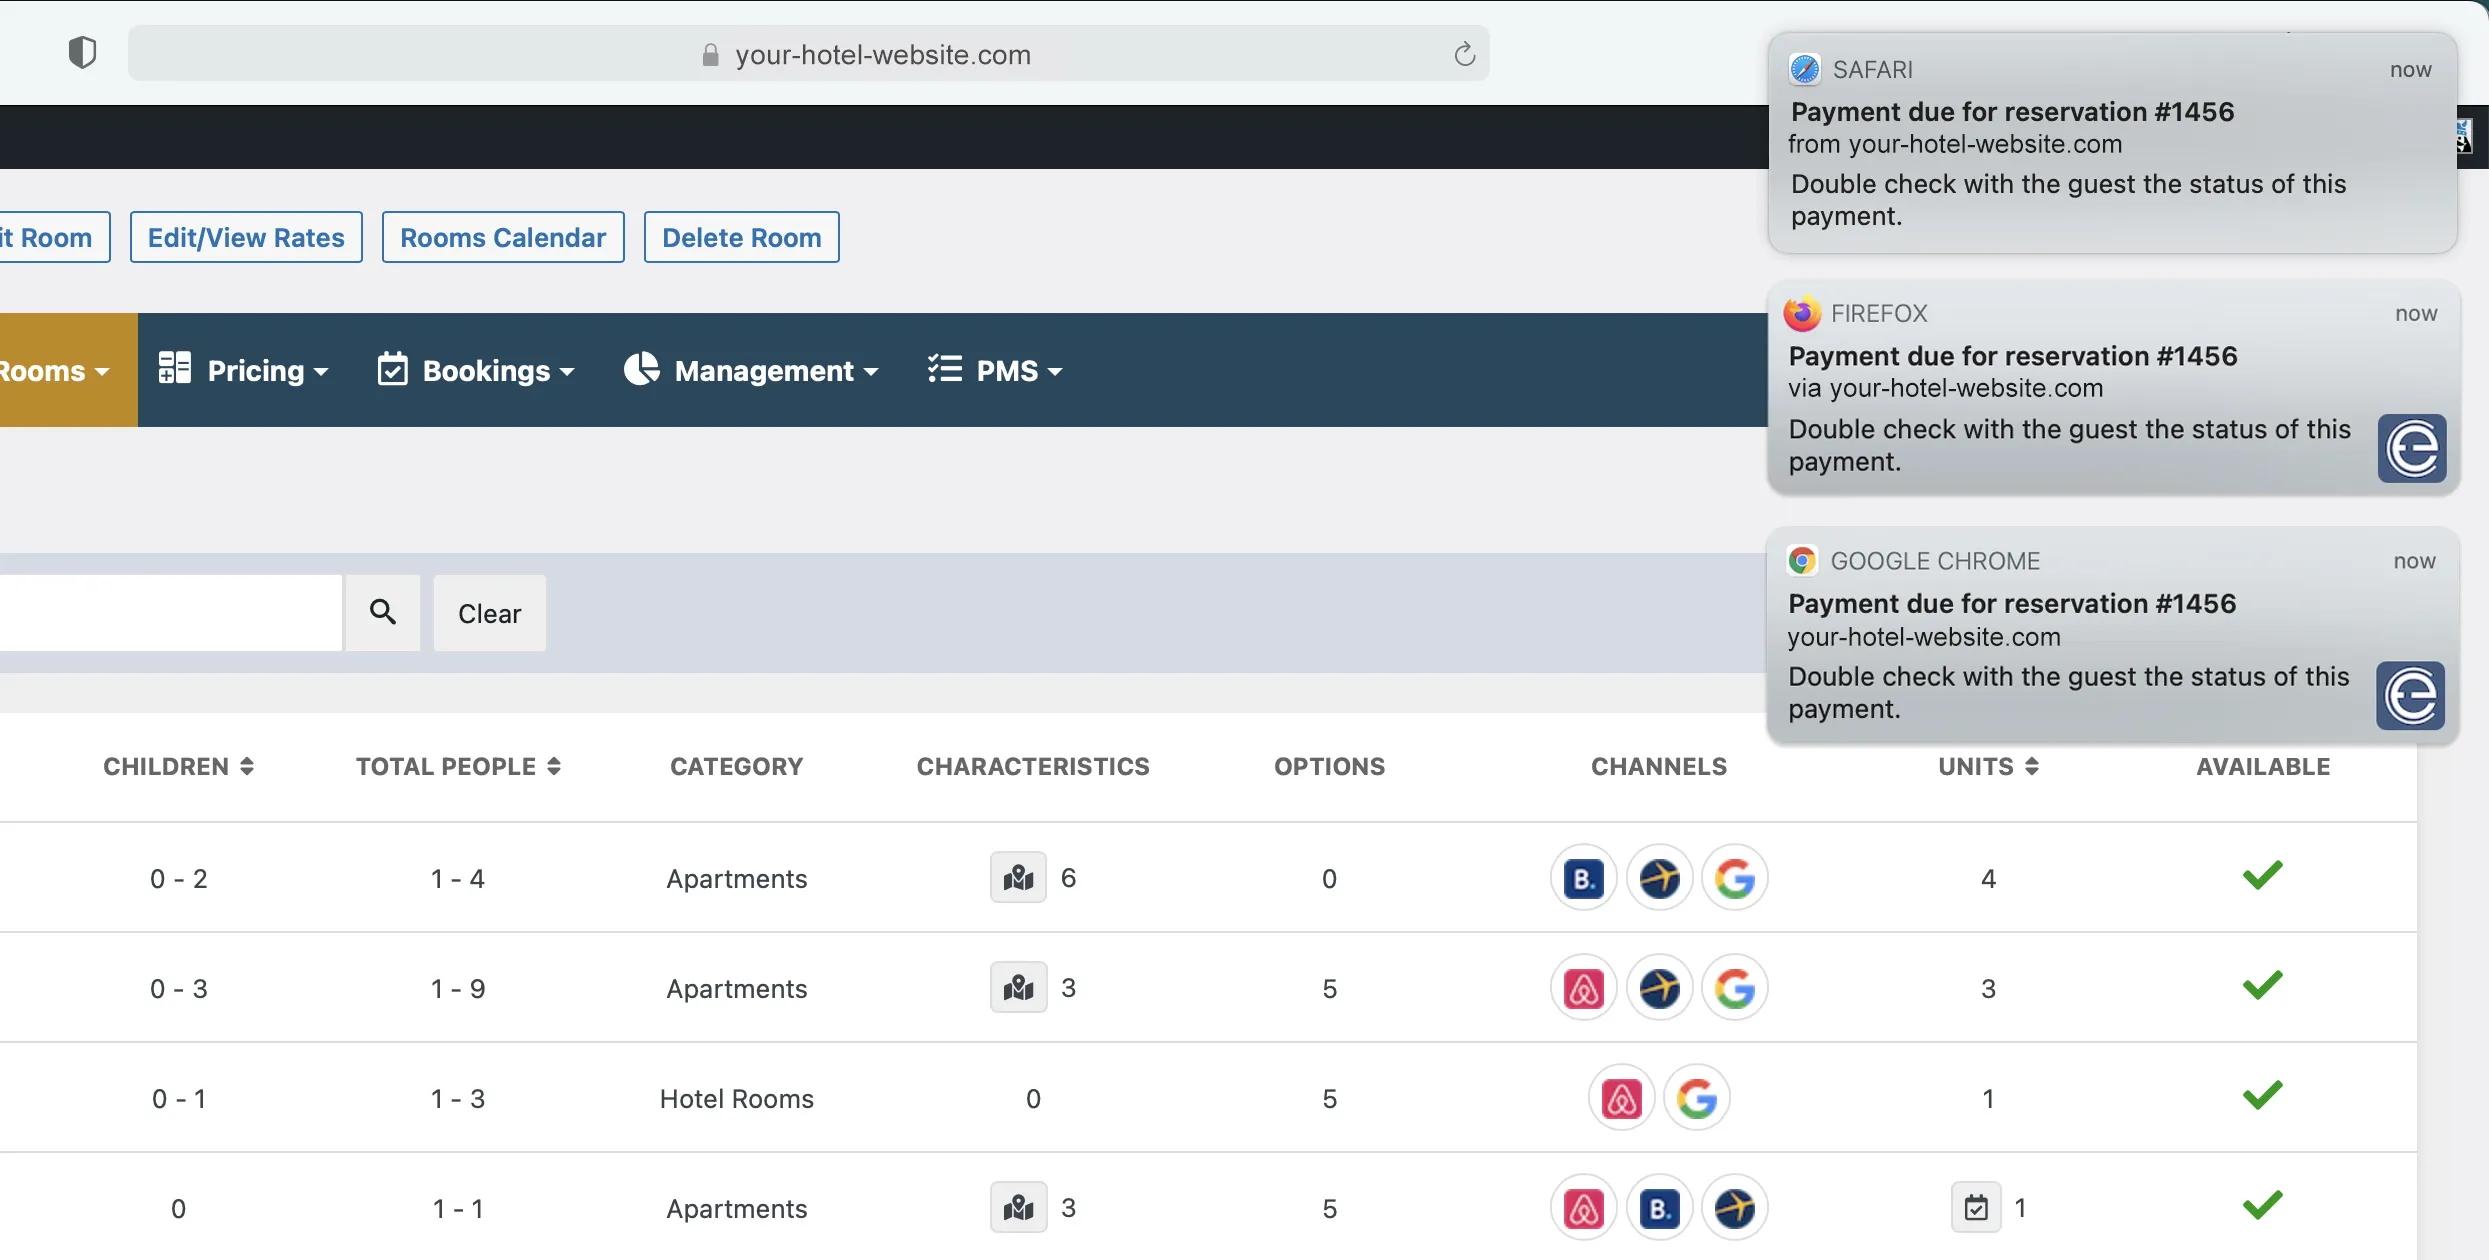2489x1260 pixels.
Task: Click the Google channel icon in the second Apartments row
Action: (1736, 987)
